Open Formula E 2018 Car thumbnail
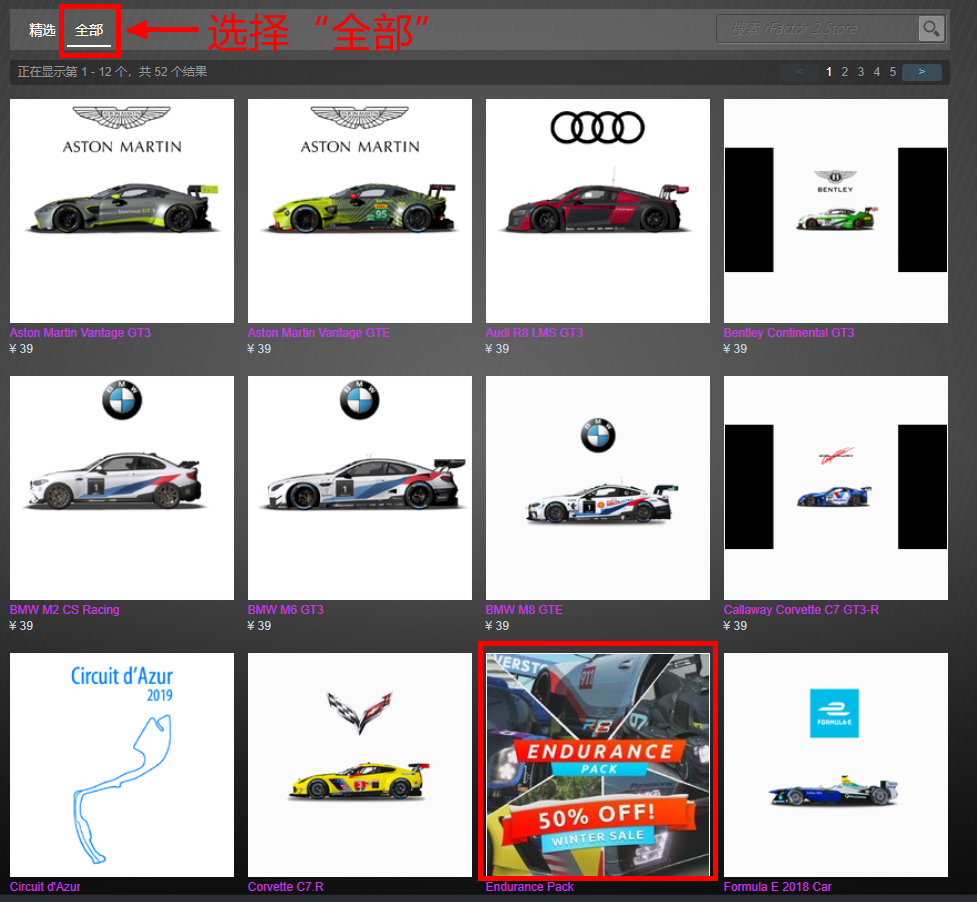This screenshot has width=977, height=902. click(x=836, y=765)
